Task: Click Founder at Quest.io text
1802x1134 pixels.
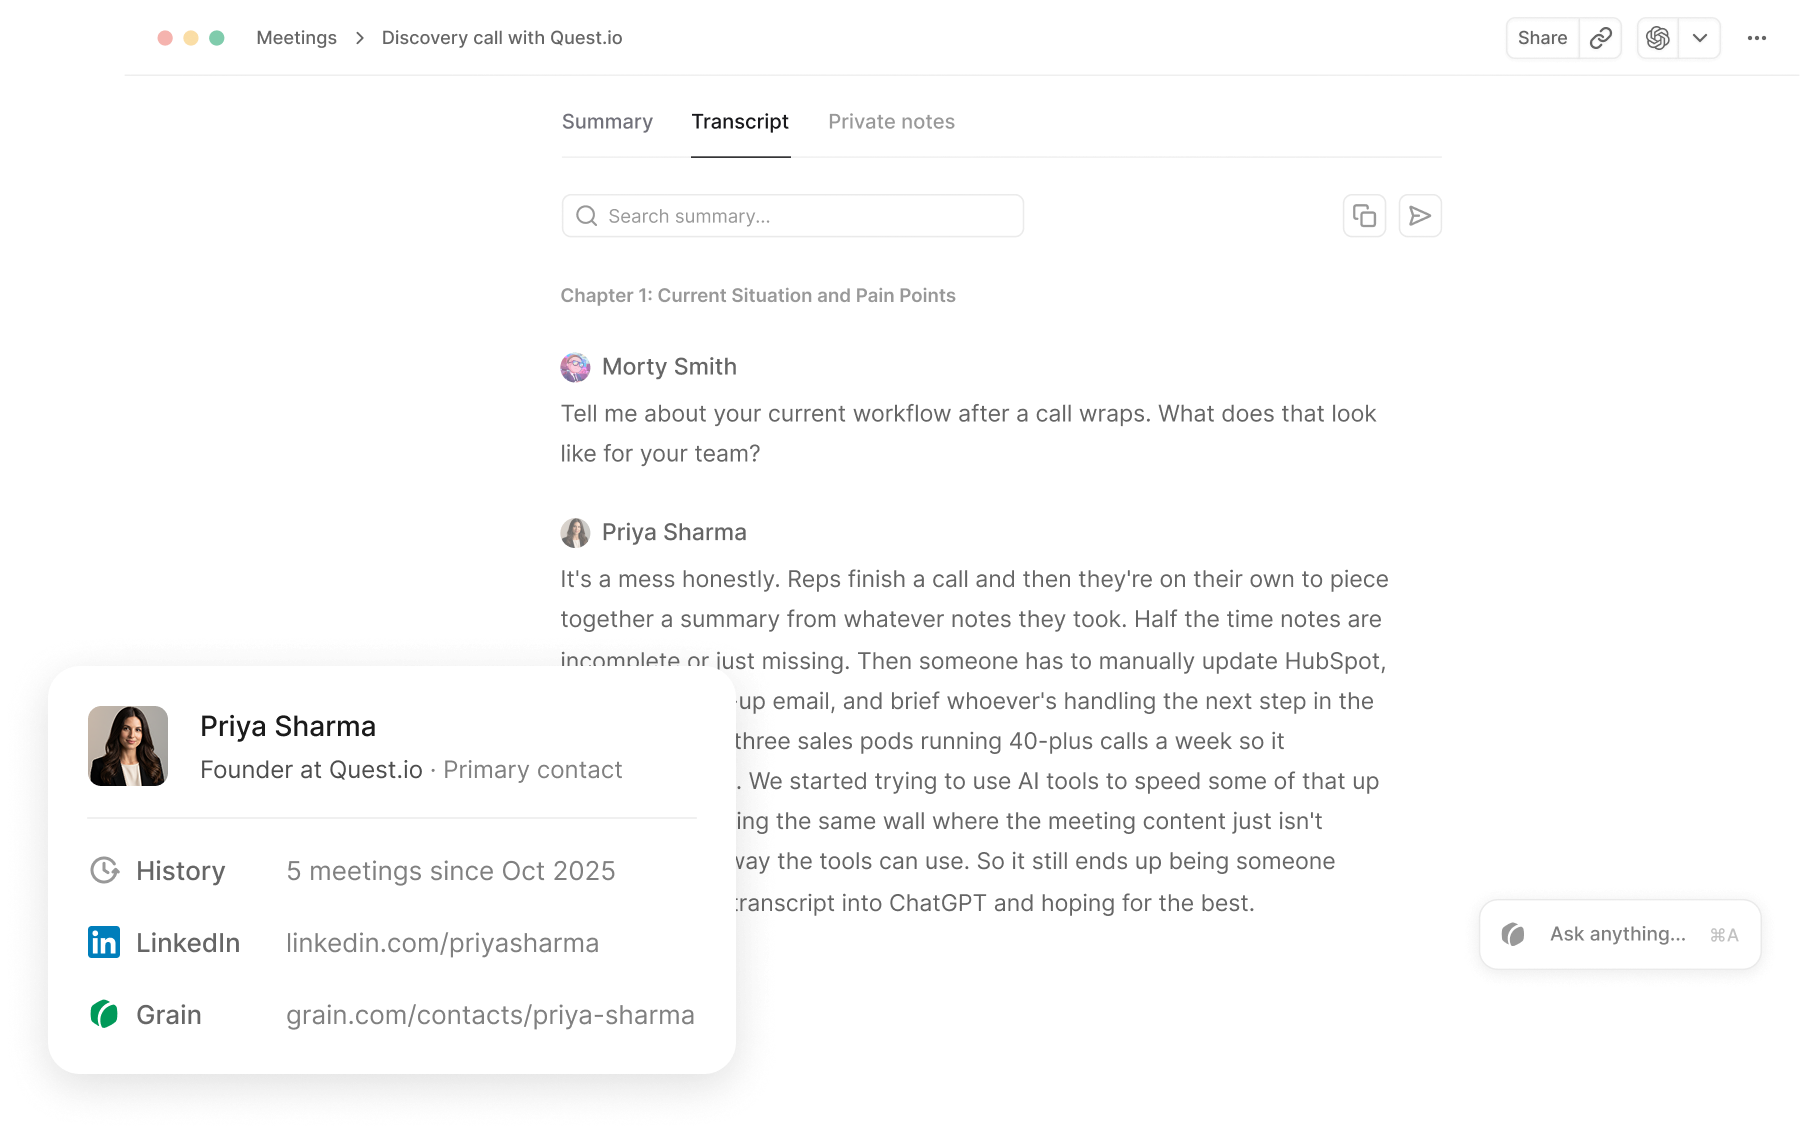Action: pos(311,770)
